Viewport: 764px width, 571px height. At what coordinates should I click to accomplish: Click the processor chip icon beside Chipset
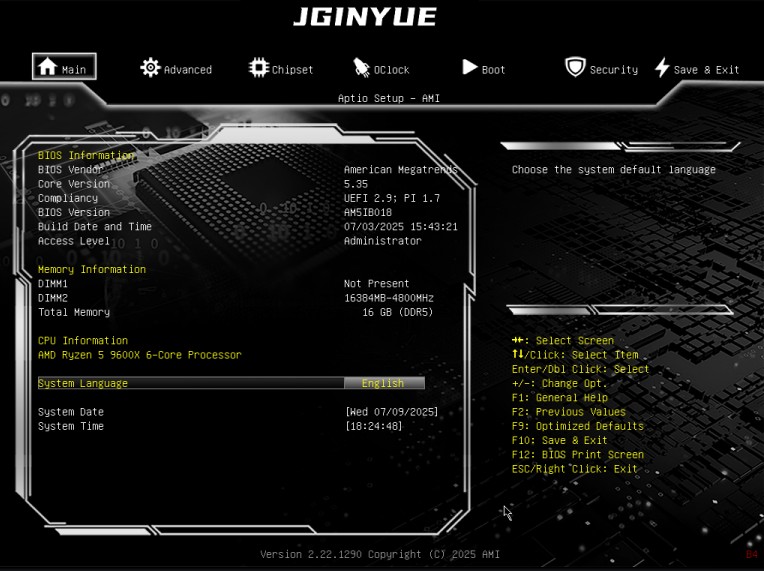click(x=259, y=67)
